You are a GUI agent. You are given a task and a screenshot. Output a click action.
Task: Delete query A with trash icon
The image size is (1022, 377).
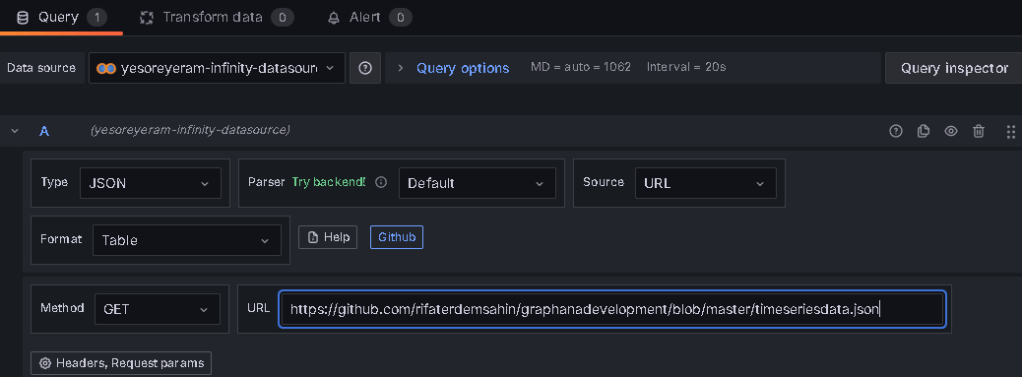coord(978,131)
